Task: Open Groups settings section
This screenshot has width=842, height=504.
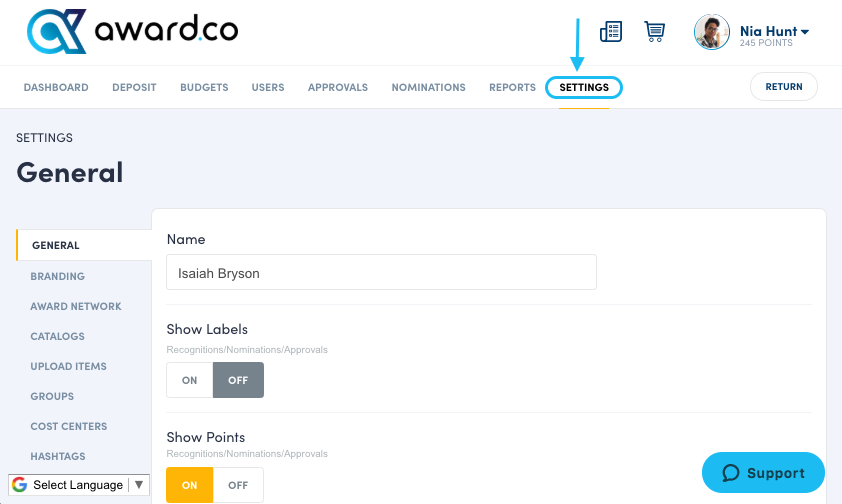Action: (52, 397)
